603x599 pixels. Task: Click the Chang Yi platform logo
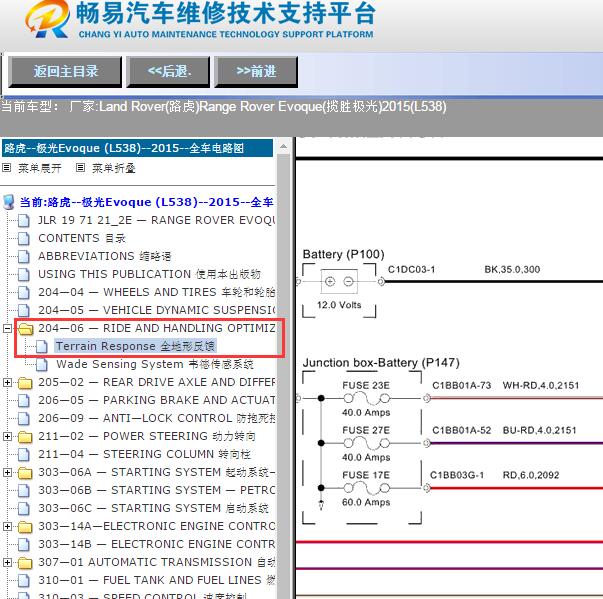tap(47, 19)
